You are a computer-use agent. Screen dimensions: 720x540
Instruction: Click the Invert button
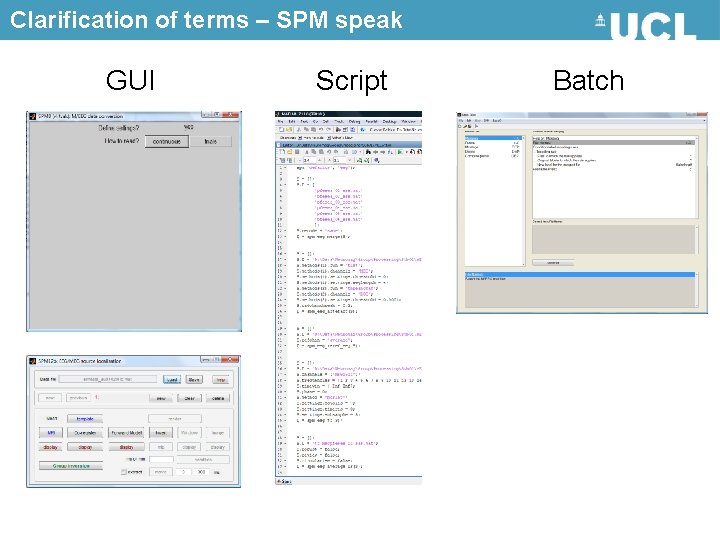161,433
